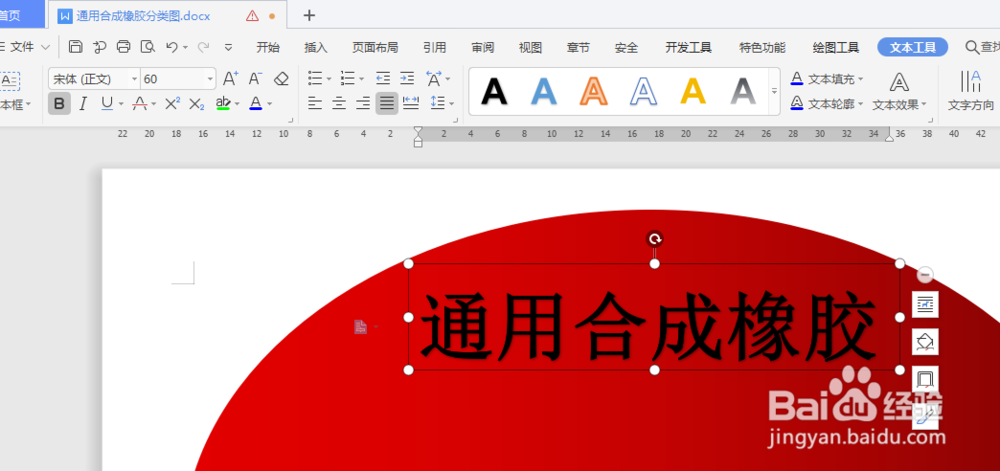Apply yellow fill text style A
Viewport: 1000px width, 471px height.
click(693, 91)
